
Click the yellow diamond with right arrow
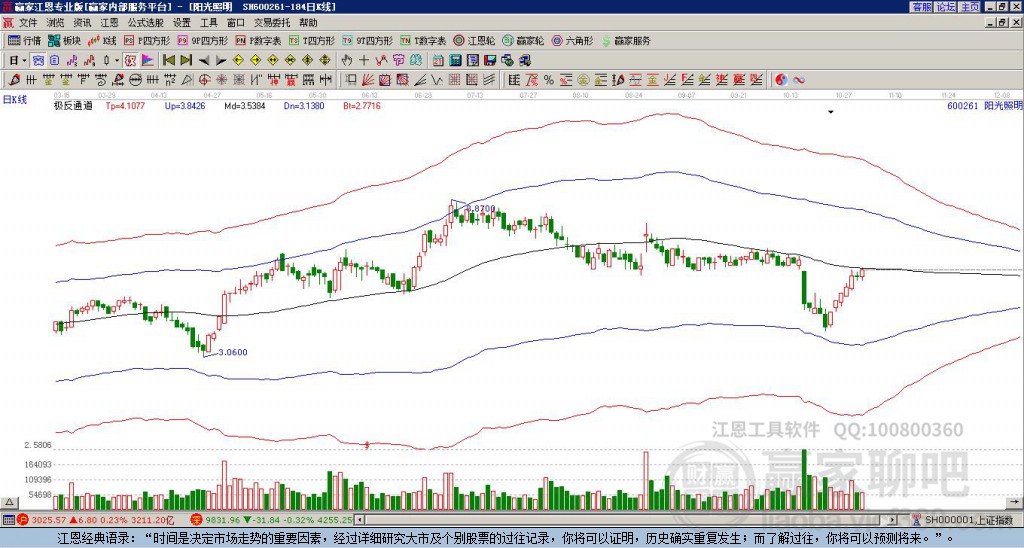click(x=255, y=61)
